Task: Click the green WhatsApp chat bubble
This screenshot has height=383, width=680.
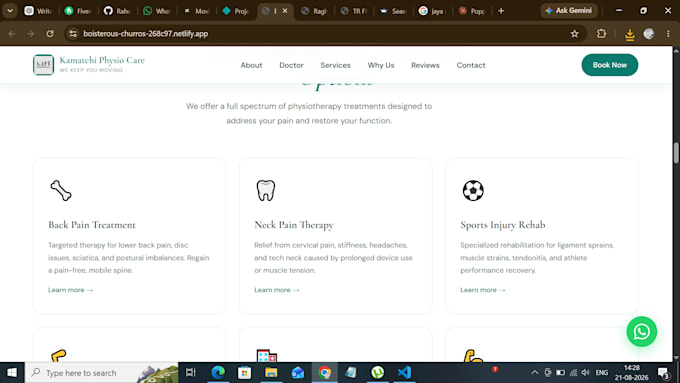Action: 642,331
